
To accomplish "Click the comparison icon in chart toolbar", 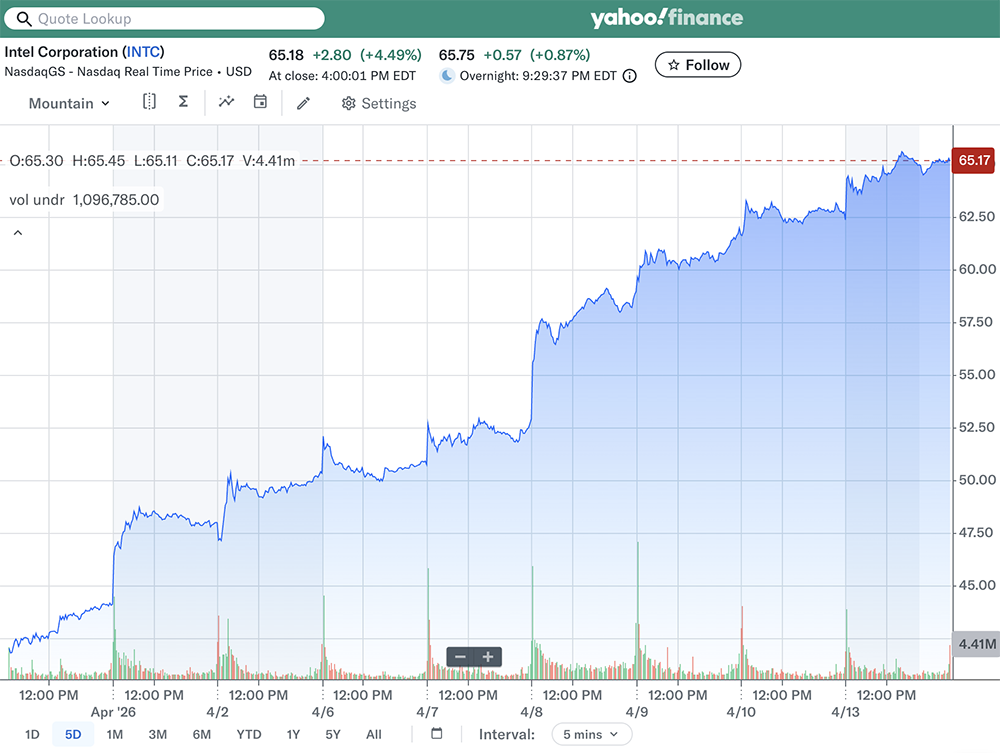I will point(149,102).
